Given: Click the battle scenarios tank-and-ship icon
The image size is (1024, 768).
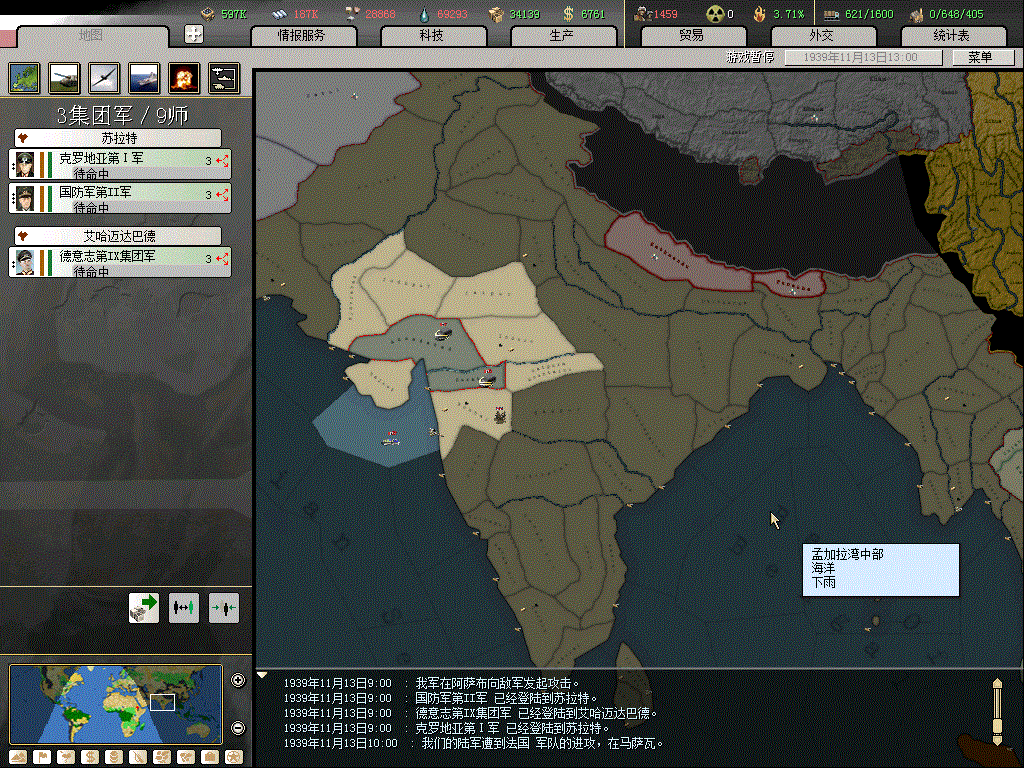Looking at the screenshot, I should tap(224, 77).
